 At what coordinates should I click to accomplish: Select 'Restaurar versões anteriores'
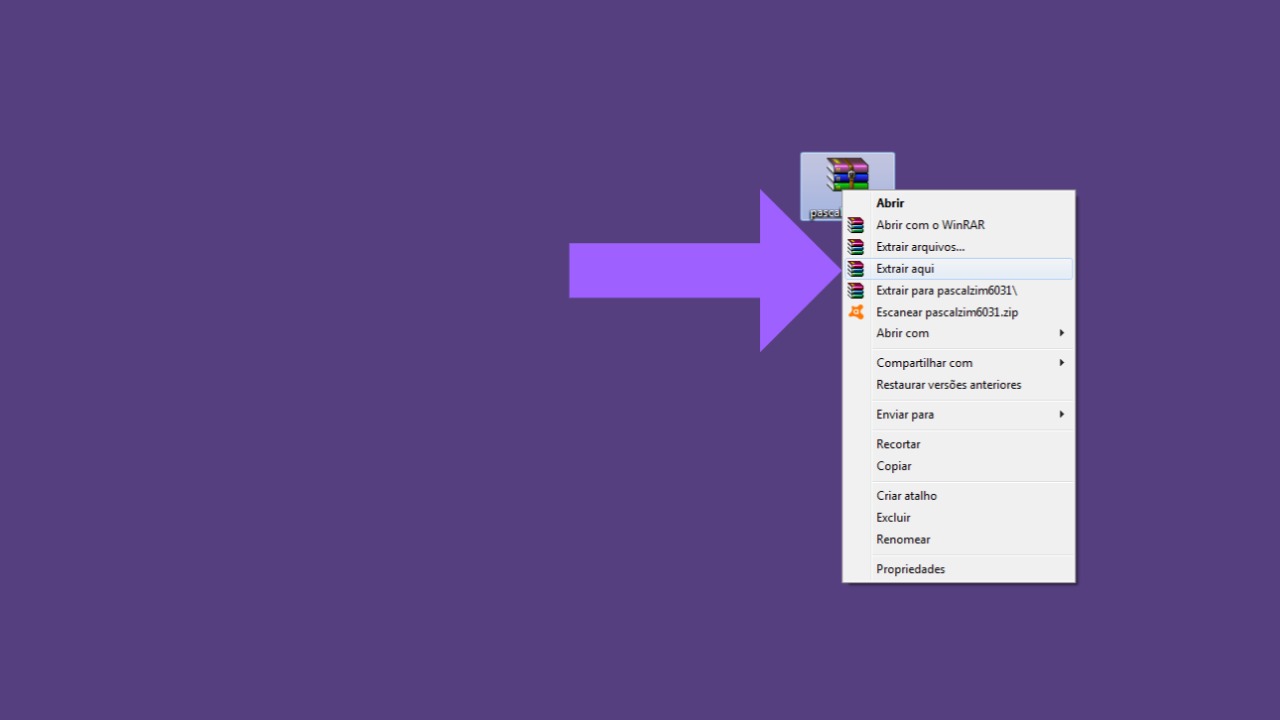[948, 384]
